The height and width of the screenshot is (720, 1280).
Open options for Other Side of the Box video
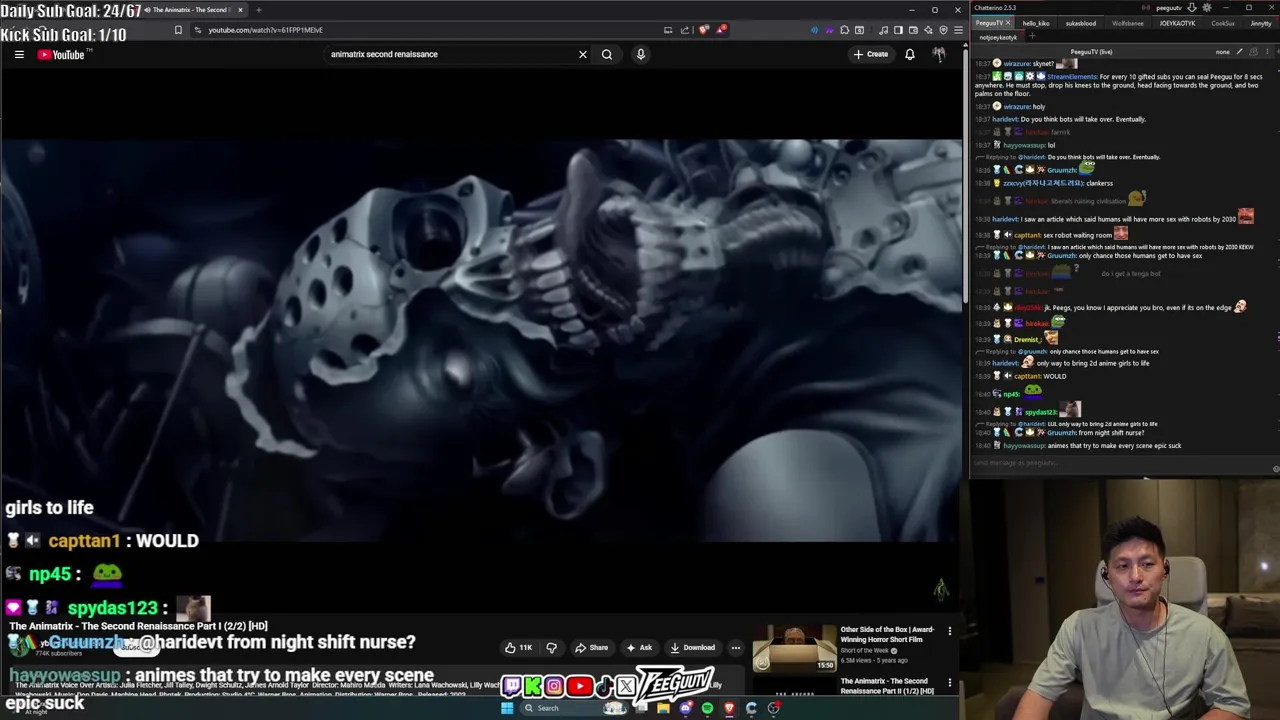[950, 631]
